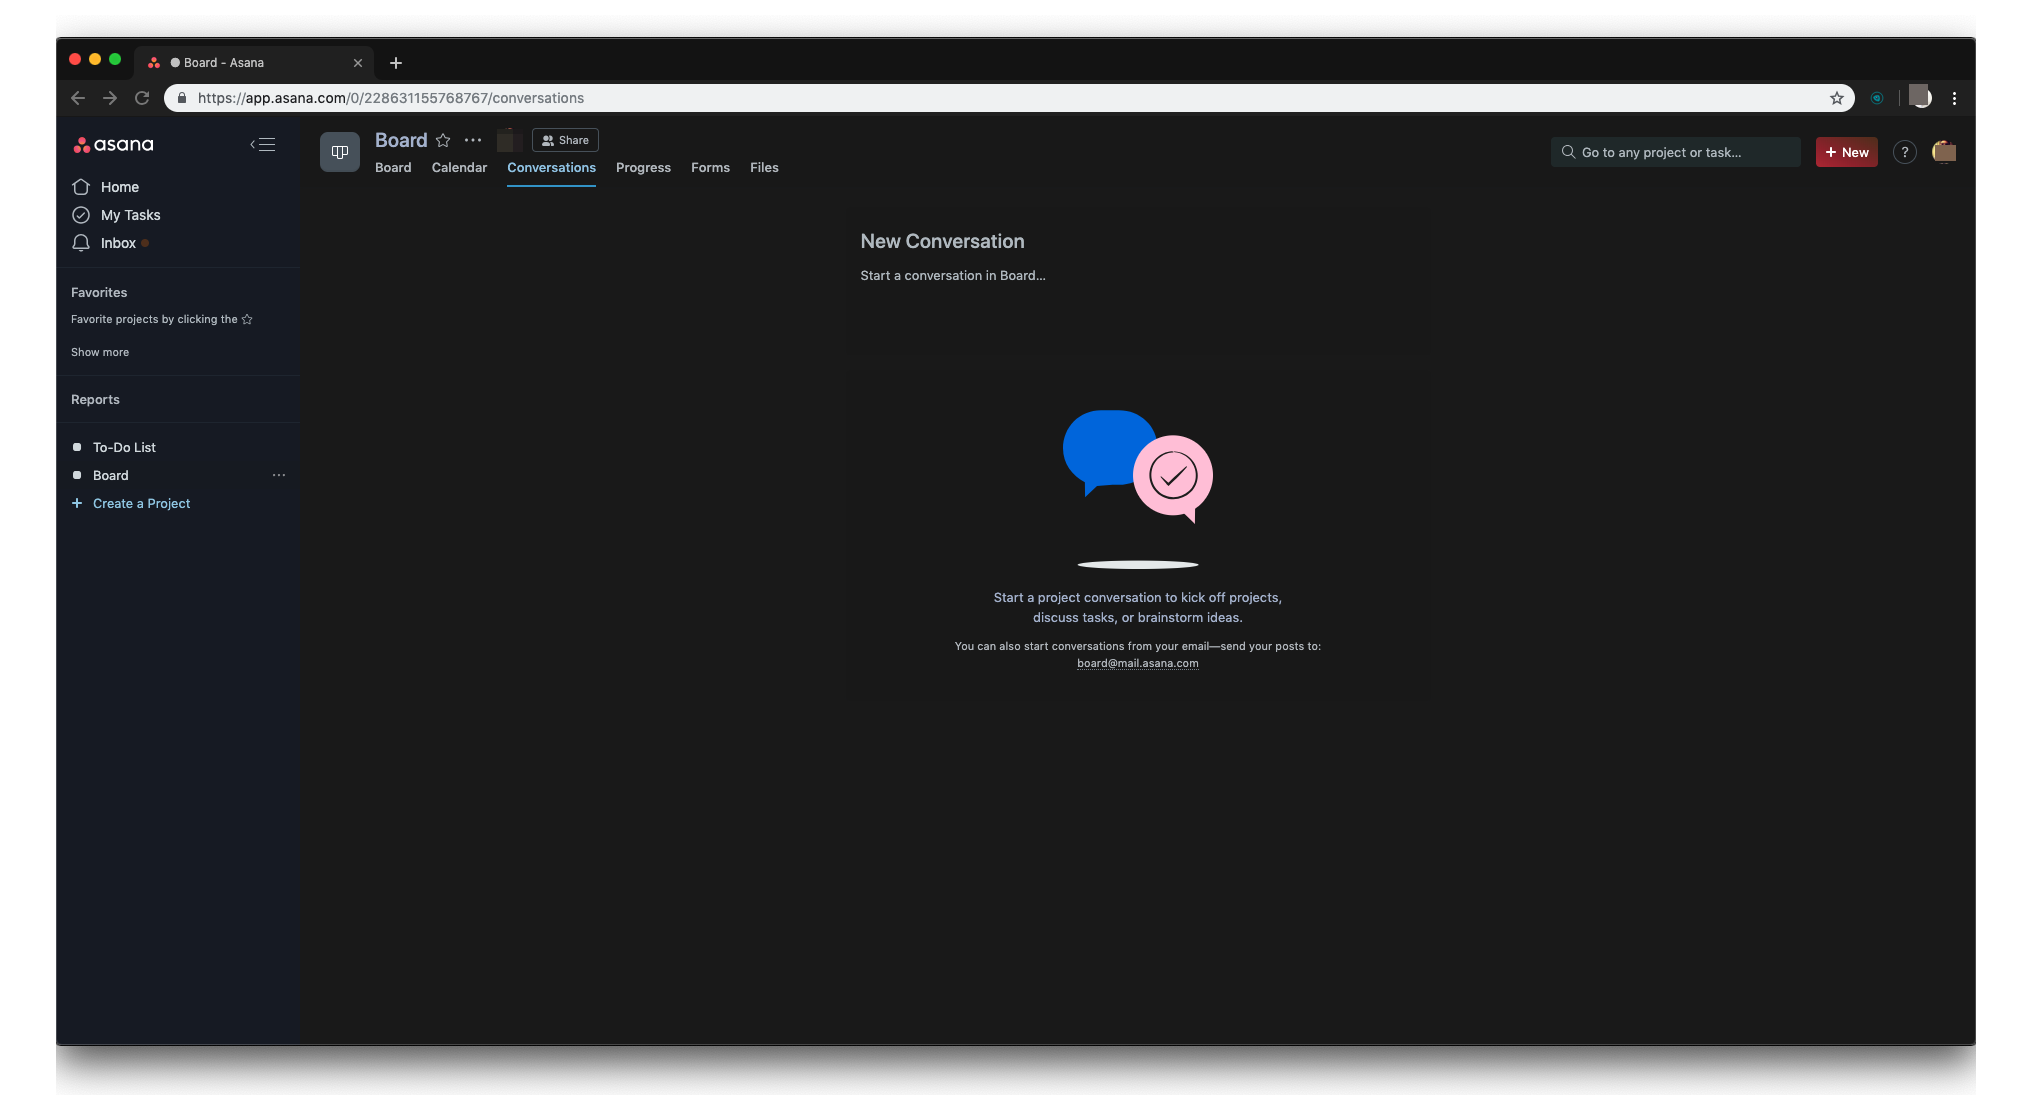
Task: Click the Start a conversation text field
Action: point(952,276)
